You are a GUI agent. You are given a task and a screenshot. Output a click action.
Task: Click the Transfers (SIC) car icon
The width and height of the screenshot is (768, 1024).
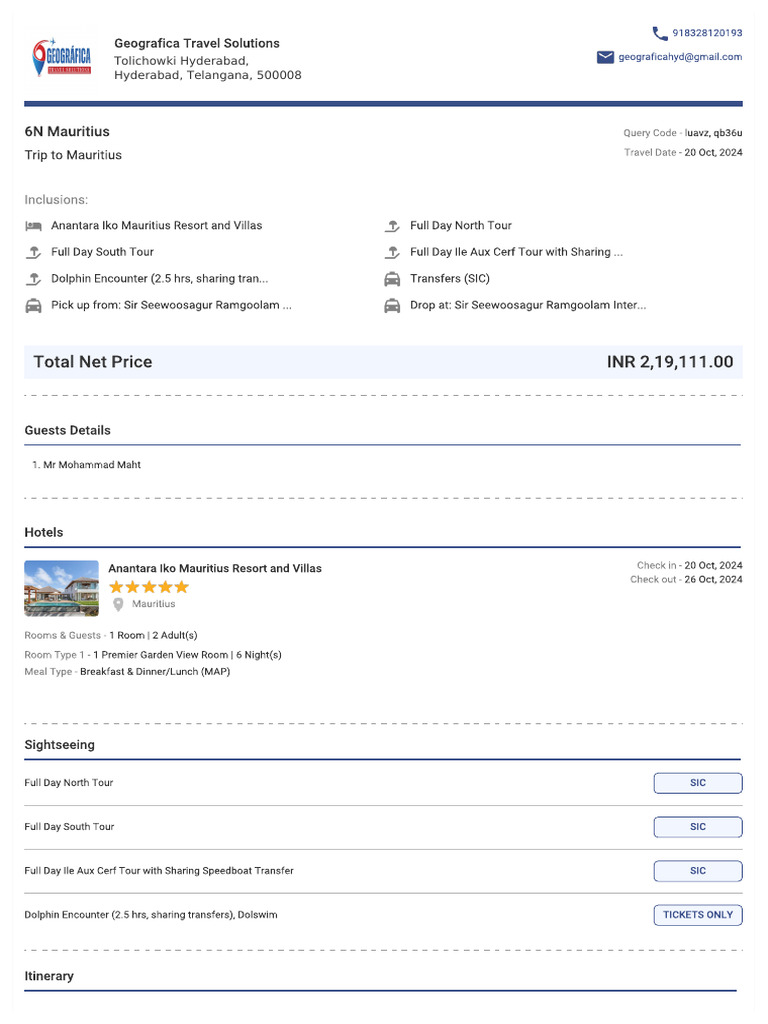[x=392, y=279]
